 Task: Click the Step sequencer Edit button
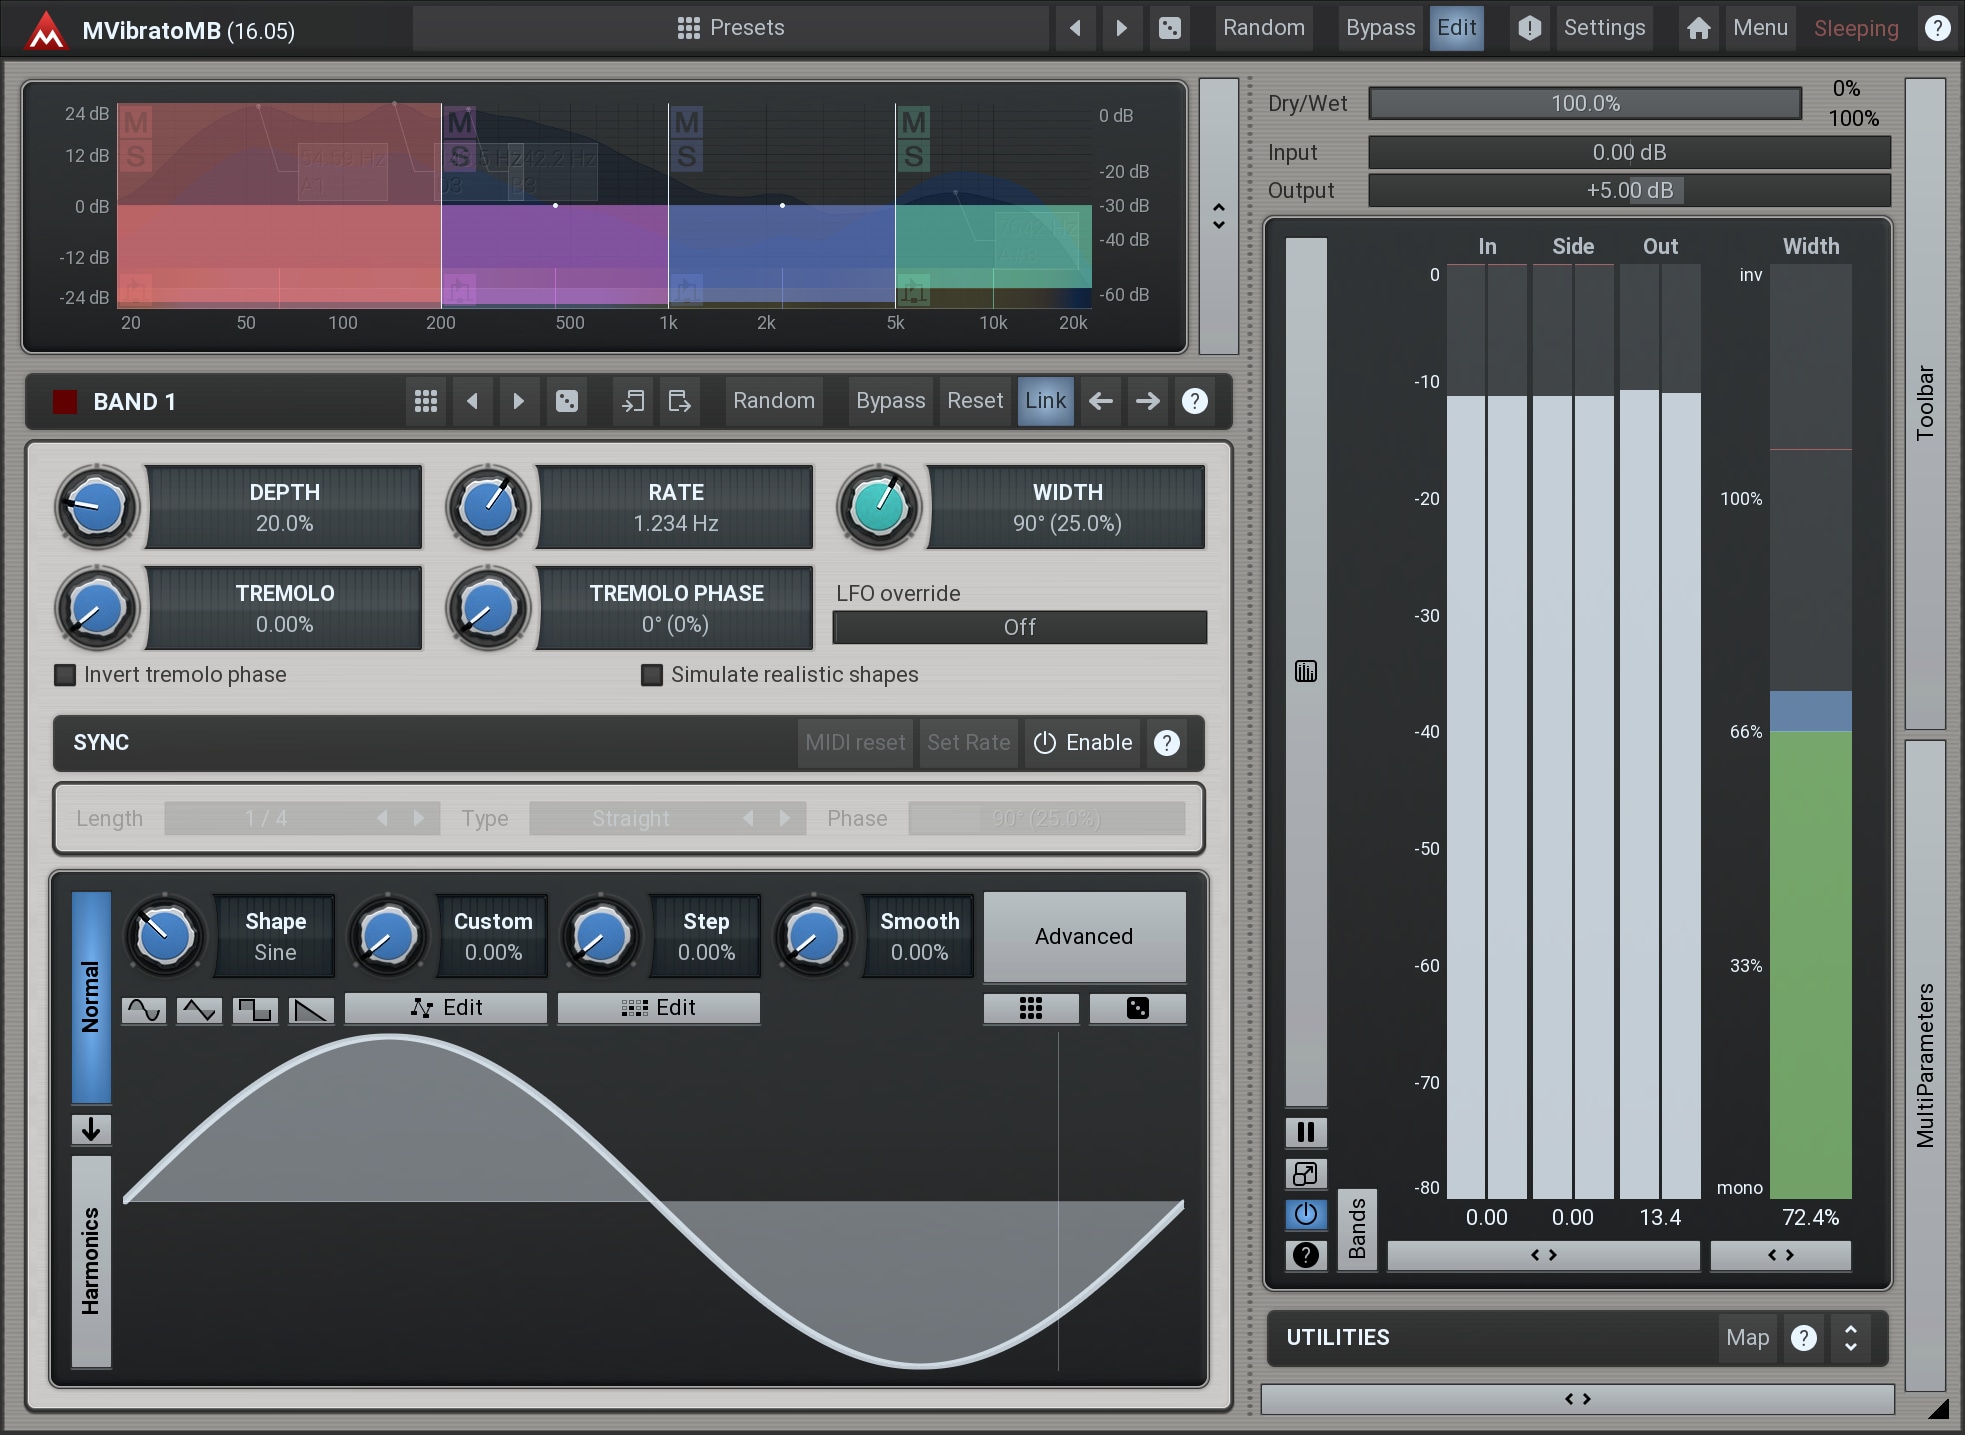658,1008
